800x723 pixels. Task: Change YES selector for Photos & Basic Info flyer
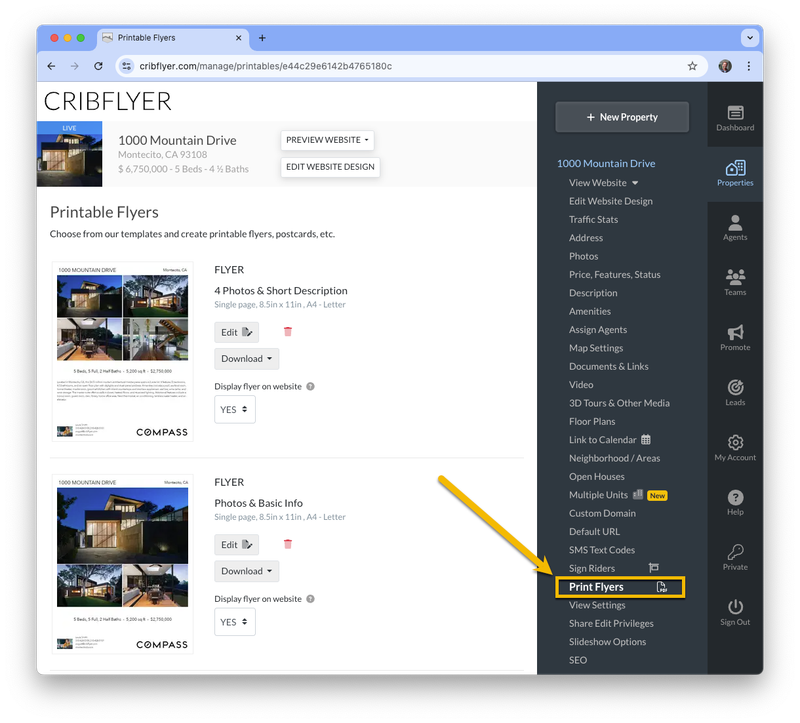point(235,621)
